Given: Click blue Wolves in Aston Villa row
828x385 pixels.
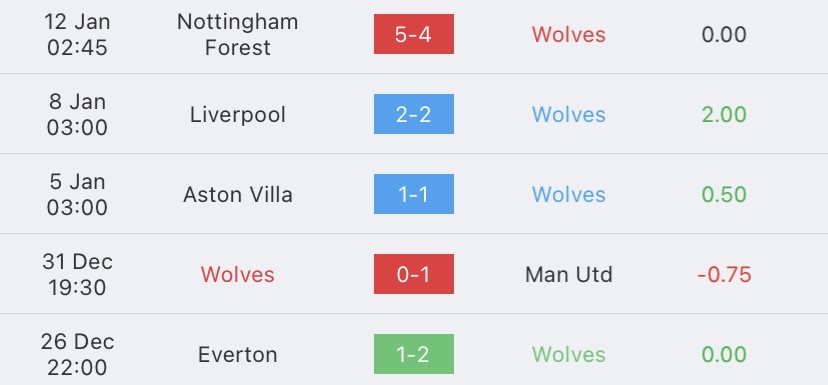Looking at the screenshot, I should [569, 194].
